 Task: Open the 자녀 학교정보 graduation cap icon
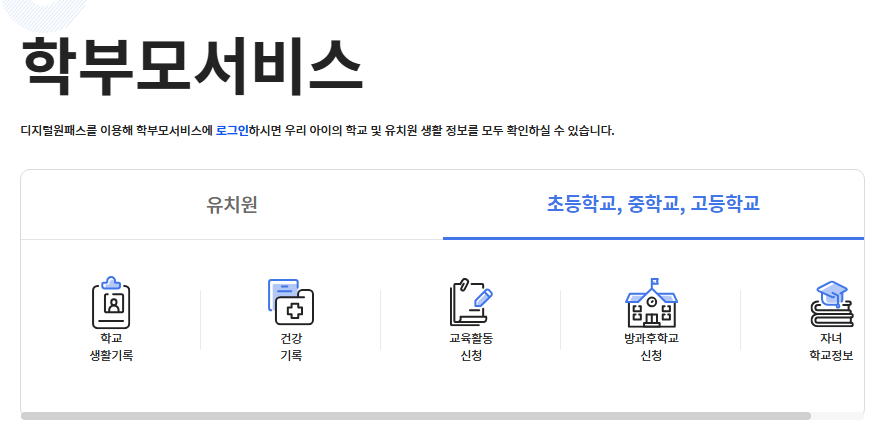(x=831, y=304)
